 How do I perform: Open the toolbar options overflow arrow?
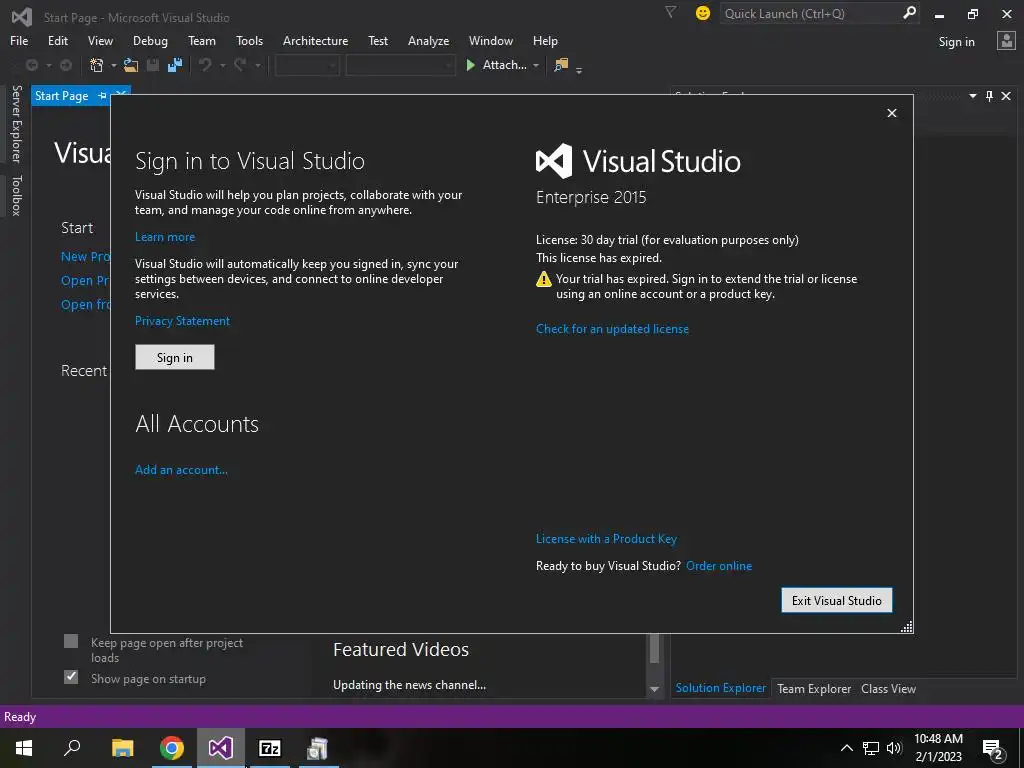pos(579,70)
